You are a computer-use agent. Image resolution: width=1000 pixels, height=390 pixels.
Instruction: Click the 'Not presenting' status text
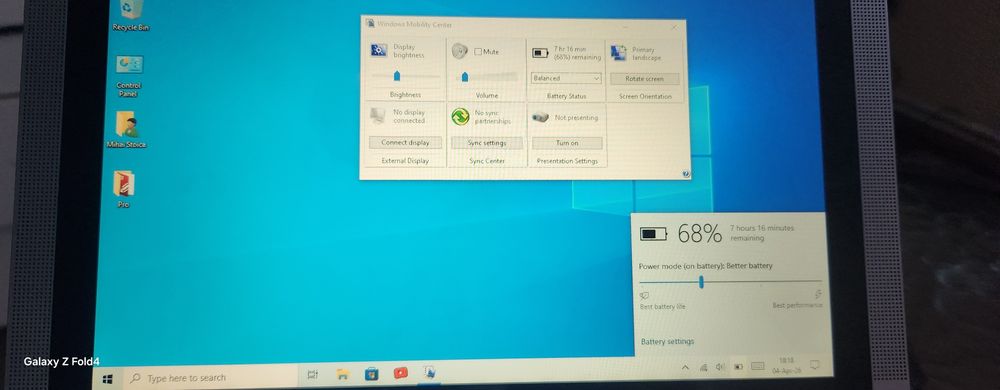point(577,118)
